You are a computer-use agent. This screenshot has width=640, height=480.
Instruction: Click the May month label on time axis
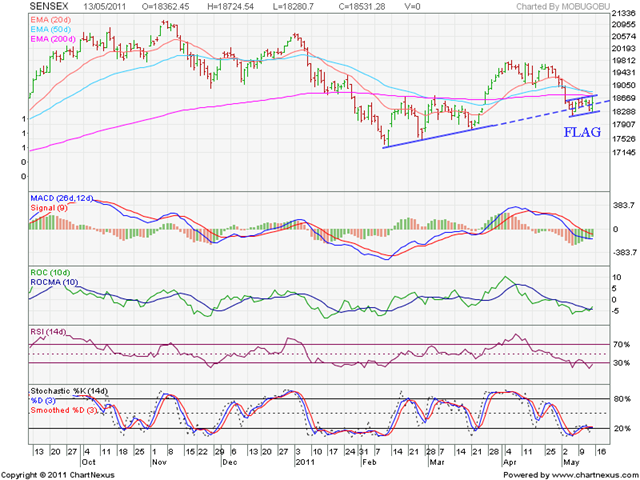[571, 462]
